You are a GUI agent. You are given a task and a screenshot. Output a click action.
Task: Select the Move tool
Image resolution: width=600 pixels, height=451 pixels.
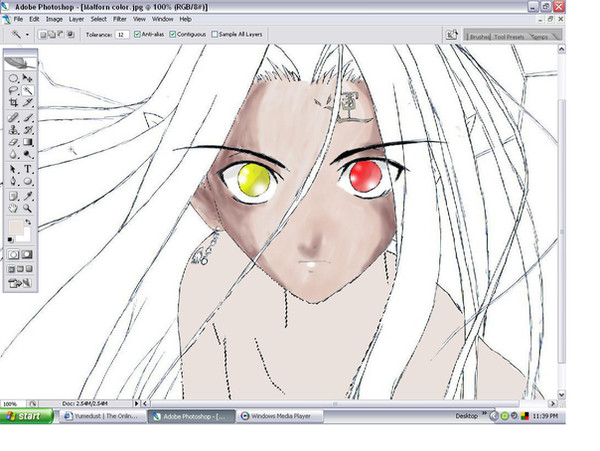[x=27, y=78]
